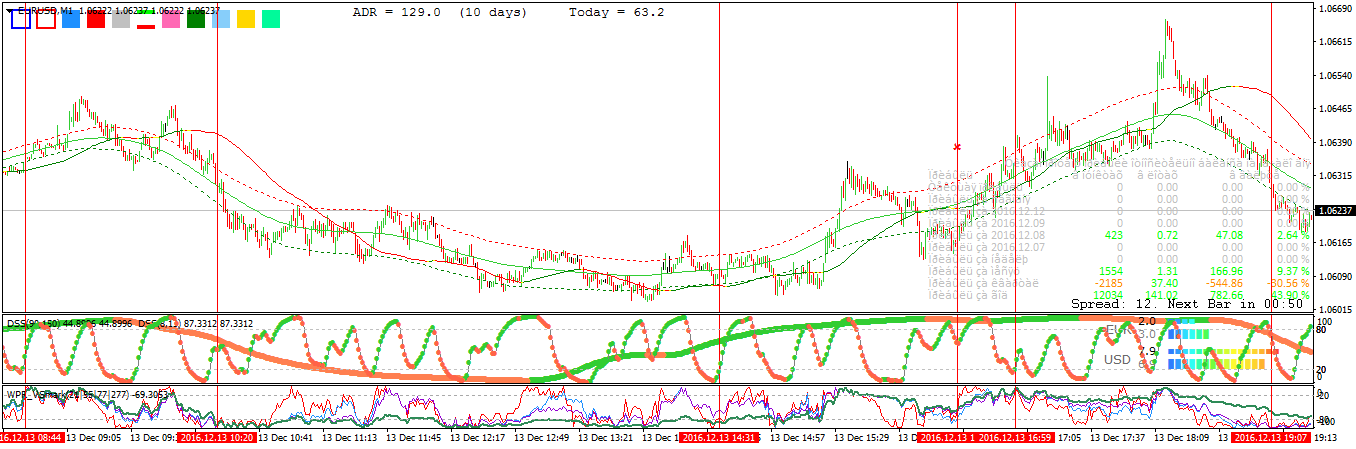Select the solid blue color square
The image size is (1356, 449).
tap(71, 19)
